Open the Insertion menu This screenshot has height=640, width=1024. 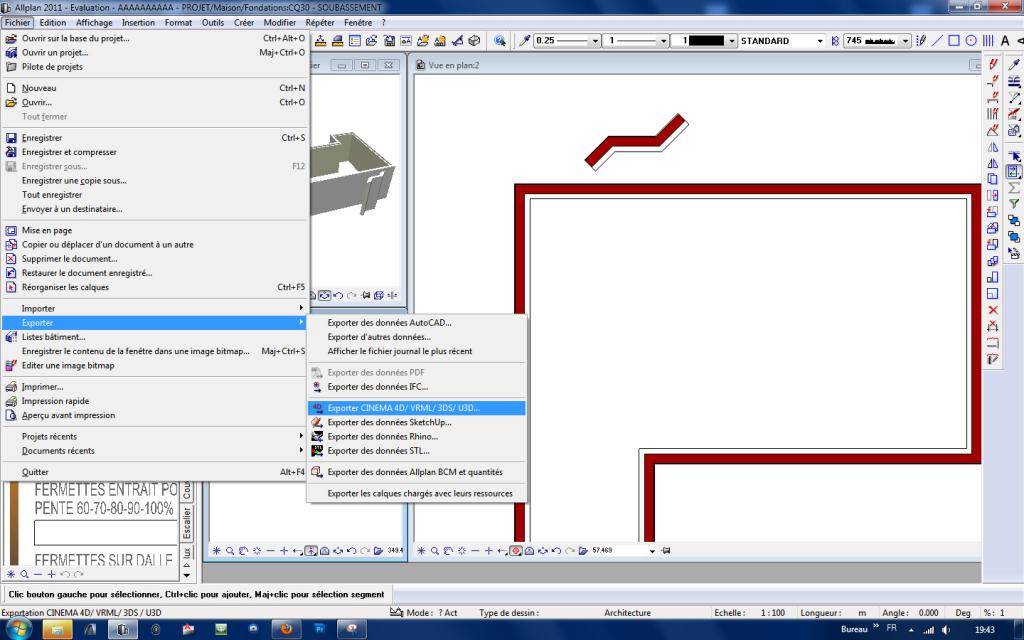click(138, 22)
